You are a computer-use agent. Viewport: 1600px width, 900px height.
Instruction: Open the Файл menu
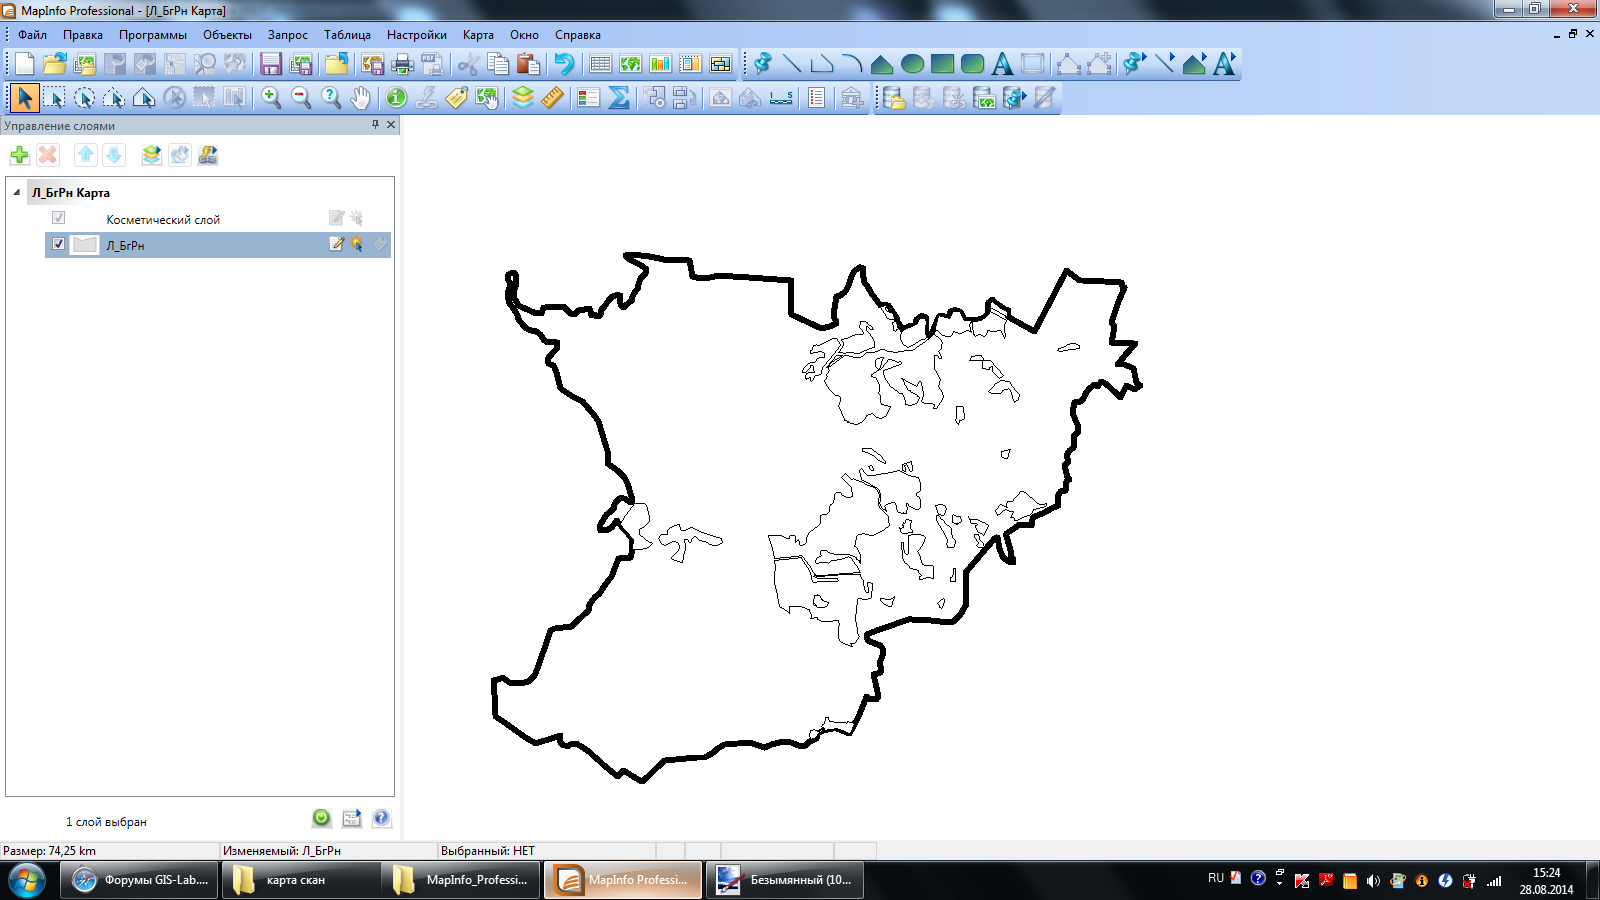[x=32, y=35]
